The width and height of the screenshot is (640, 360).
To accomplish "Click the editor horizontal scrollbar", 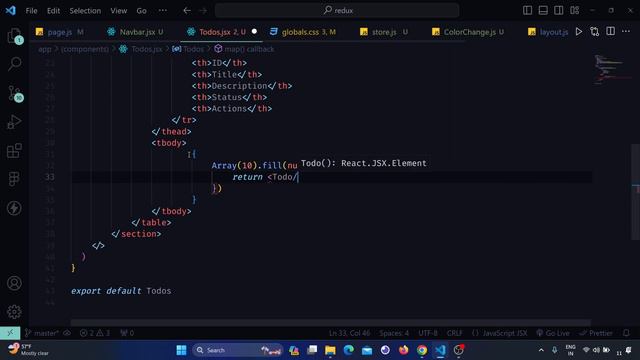I will tap(331, 322).
